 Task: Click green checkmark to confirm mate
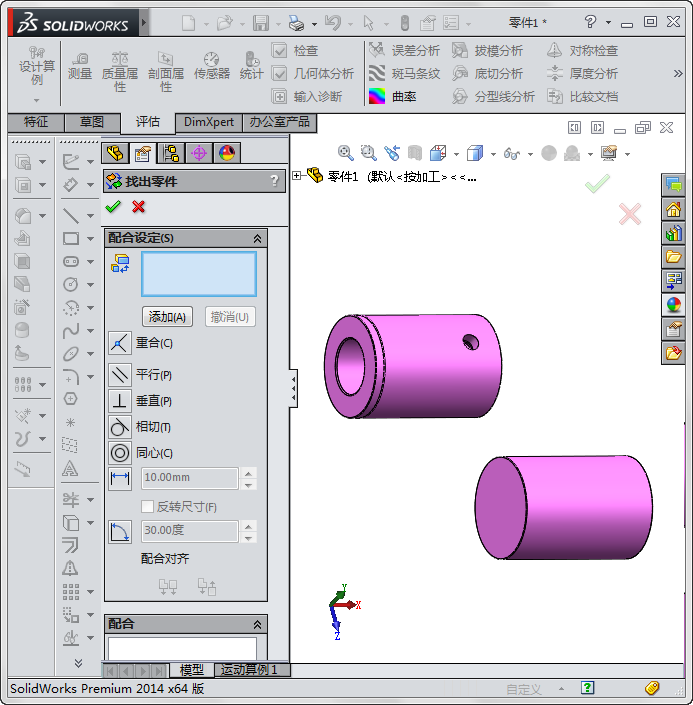pyautogui.click(x=113, y=207)
